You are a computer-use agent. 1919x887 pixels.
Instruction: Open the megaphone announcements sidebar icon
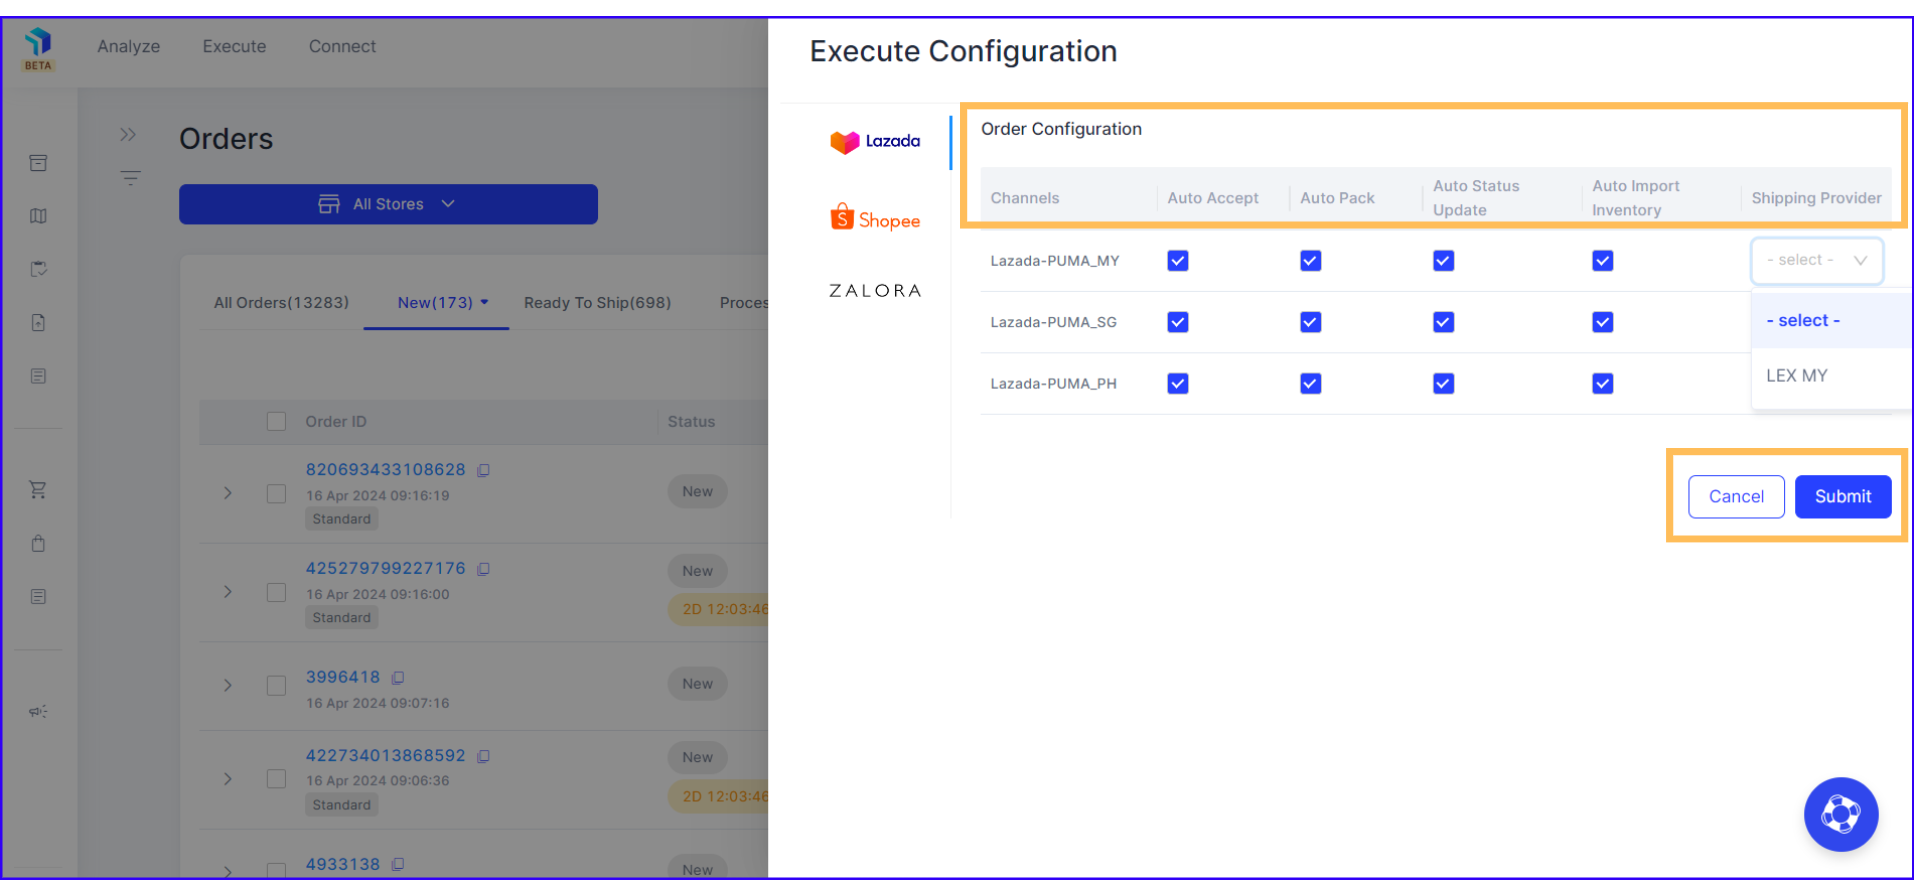coord(38,712)
